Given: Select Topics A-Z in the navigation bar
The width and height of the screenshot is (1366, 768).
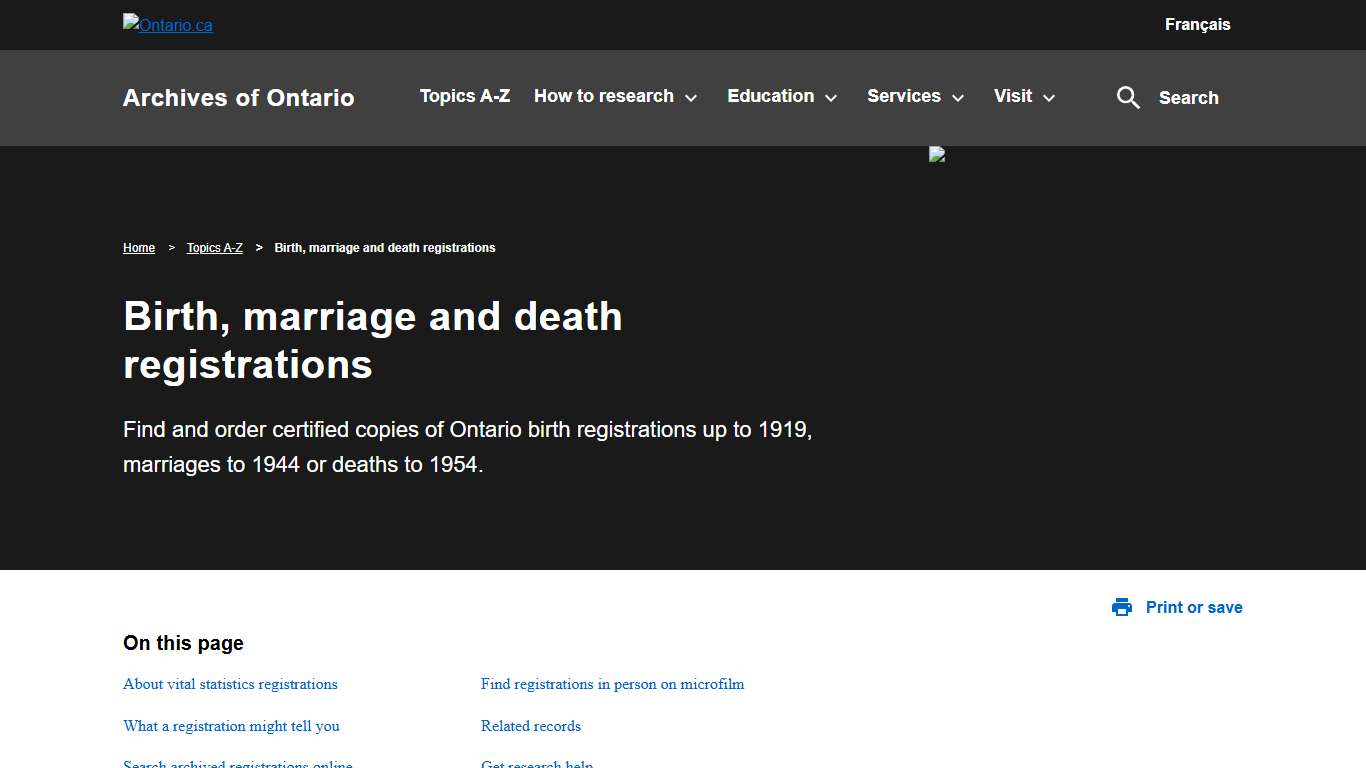Looking at the screenshot, I should [464, 96].
